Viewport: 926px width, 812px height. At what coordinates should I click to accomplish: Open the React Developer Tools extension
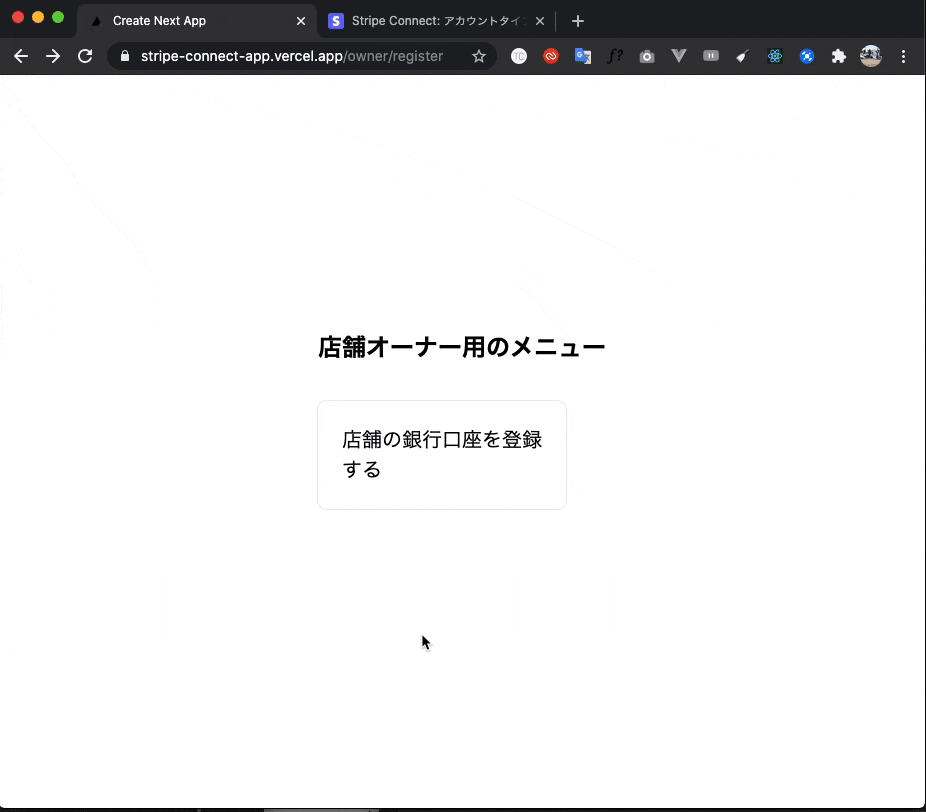click(775, 56)
